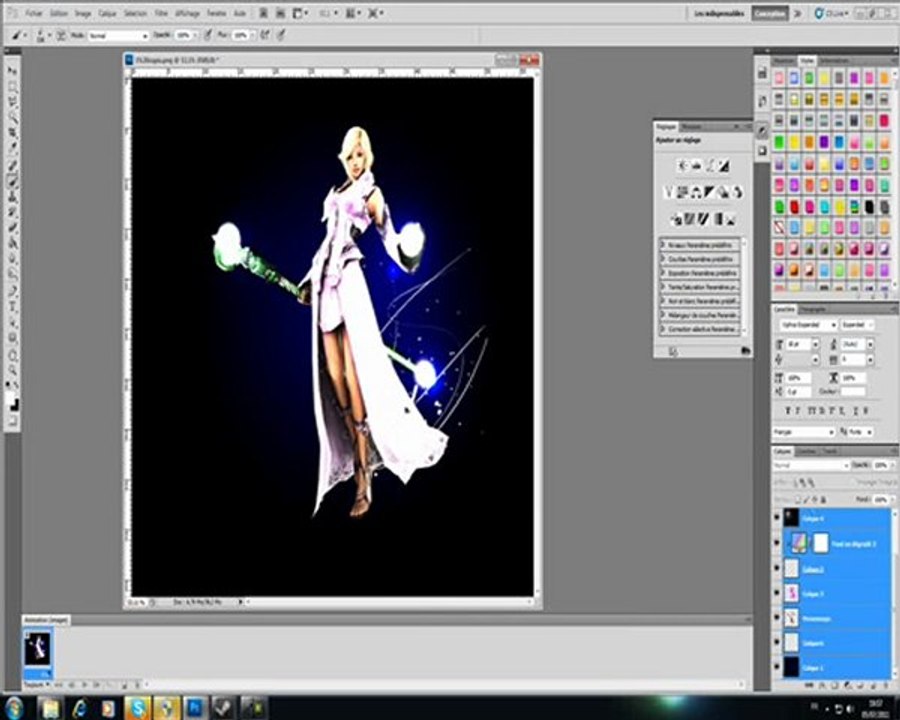Add an Invert adjustment icon
Image resolution: width=900 pixels, height=720 pixels.
point(676,219)
